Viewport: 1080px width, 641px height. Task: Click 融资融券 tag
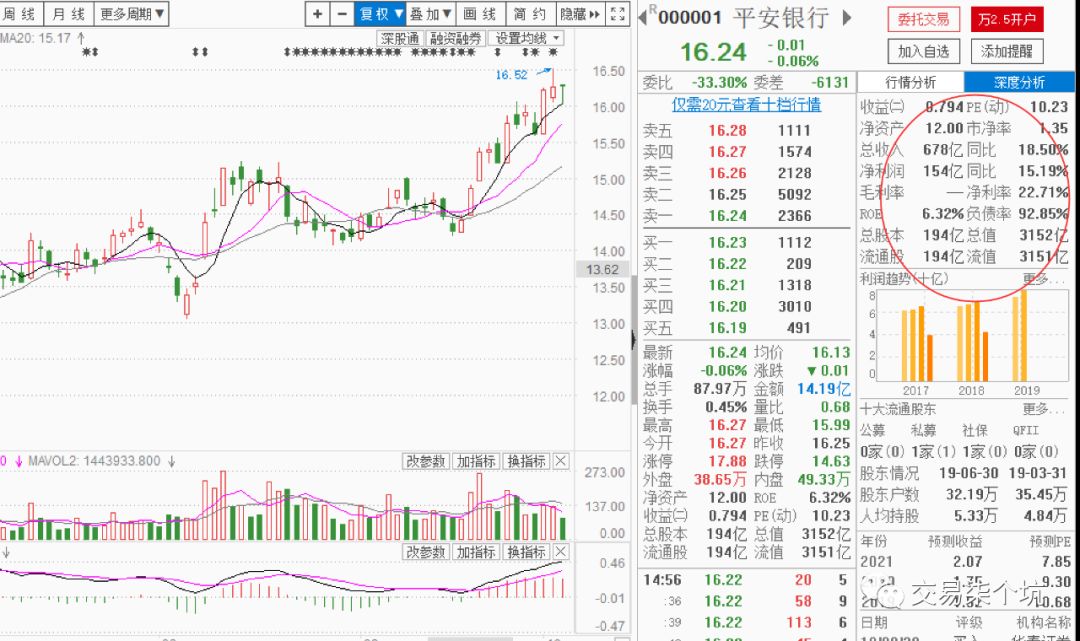coord(455,39)
